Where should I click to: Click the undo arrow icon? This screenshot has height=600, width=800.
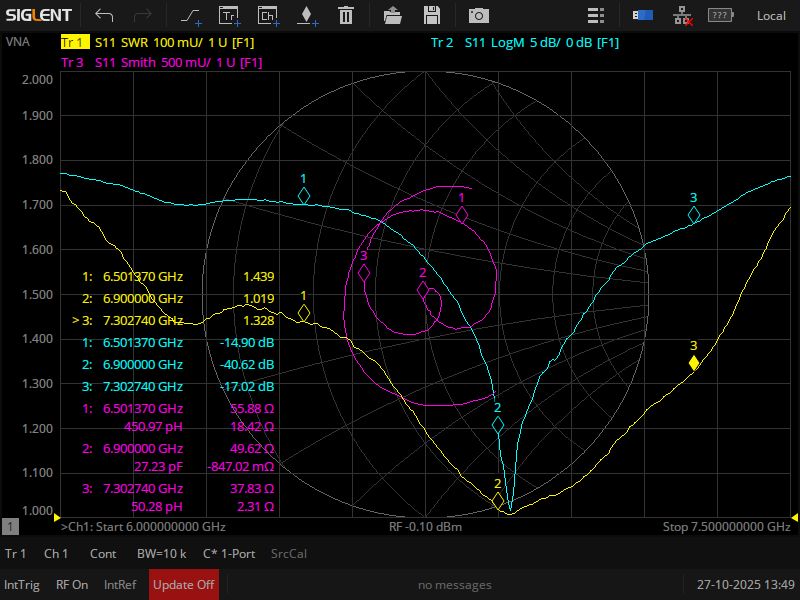click(x=104, y=15)
